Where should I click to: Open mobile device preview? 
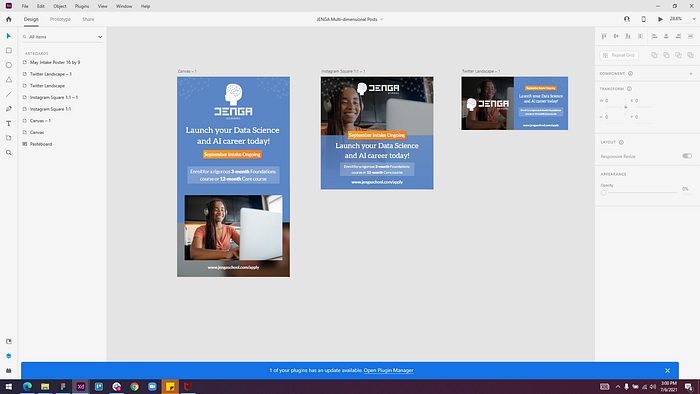tap(643, 19)
